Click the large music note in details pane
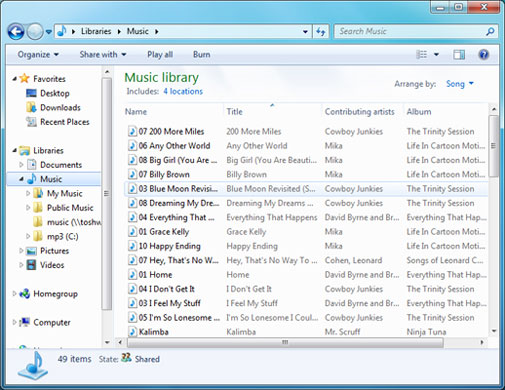This screenshot has height=390, width=505. coord(33,366)
